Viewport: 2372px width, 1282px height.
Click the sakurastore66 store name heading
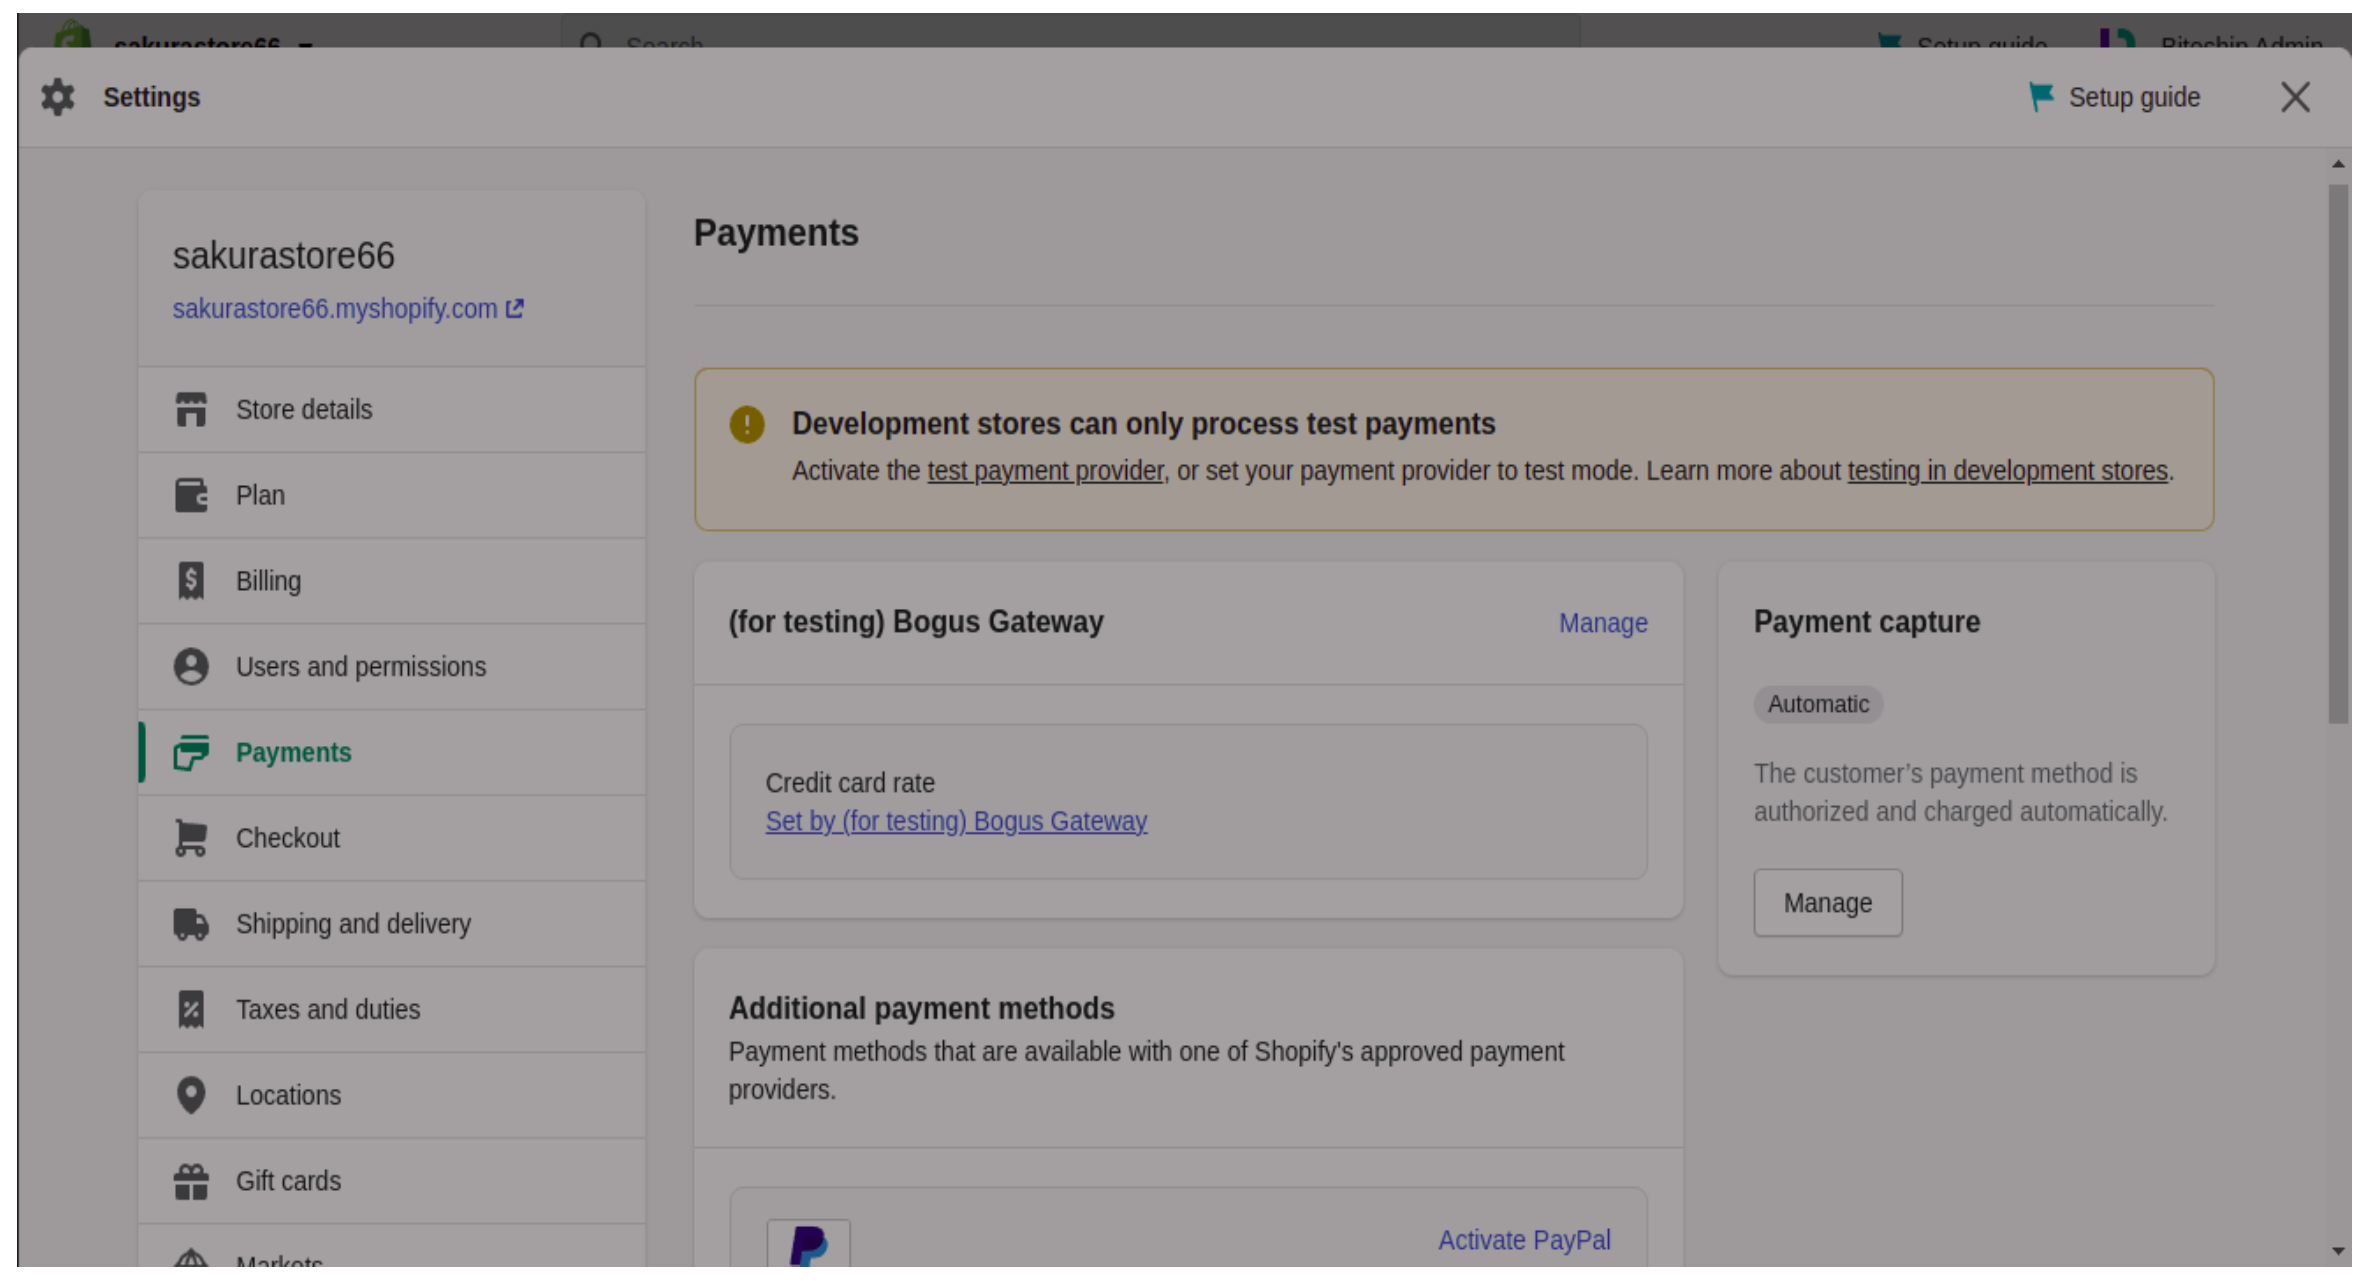click(x=283, y=256)
